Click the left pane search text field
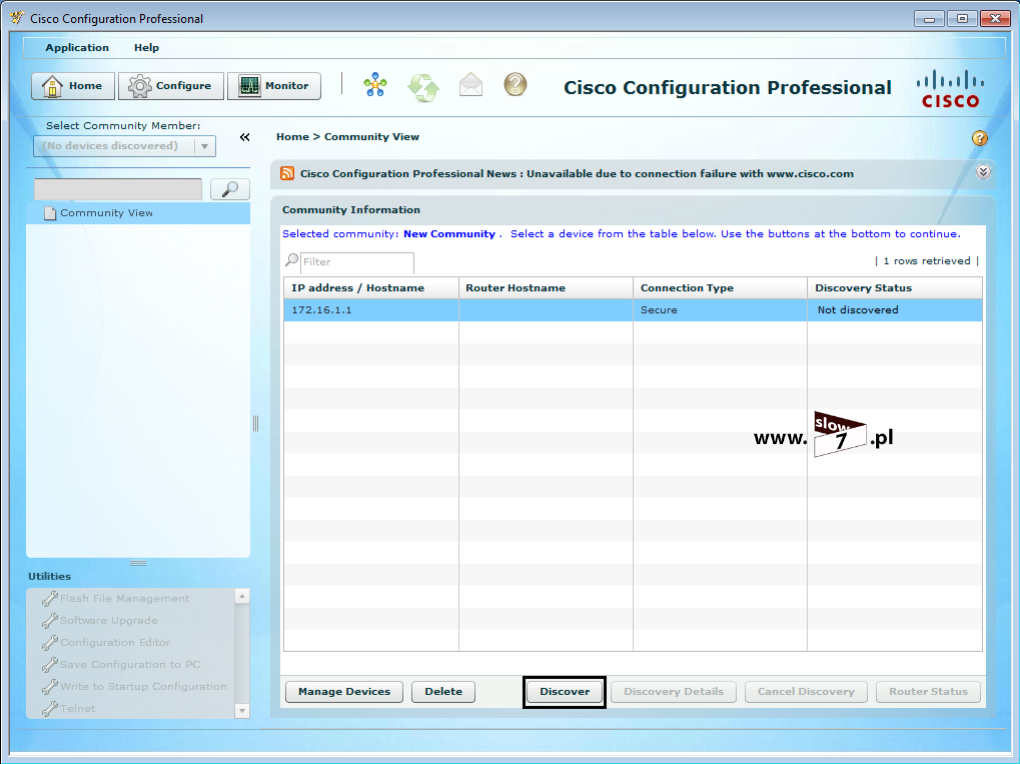1020x764 pixels. pos(118,189)
